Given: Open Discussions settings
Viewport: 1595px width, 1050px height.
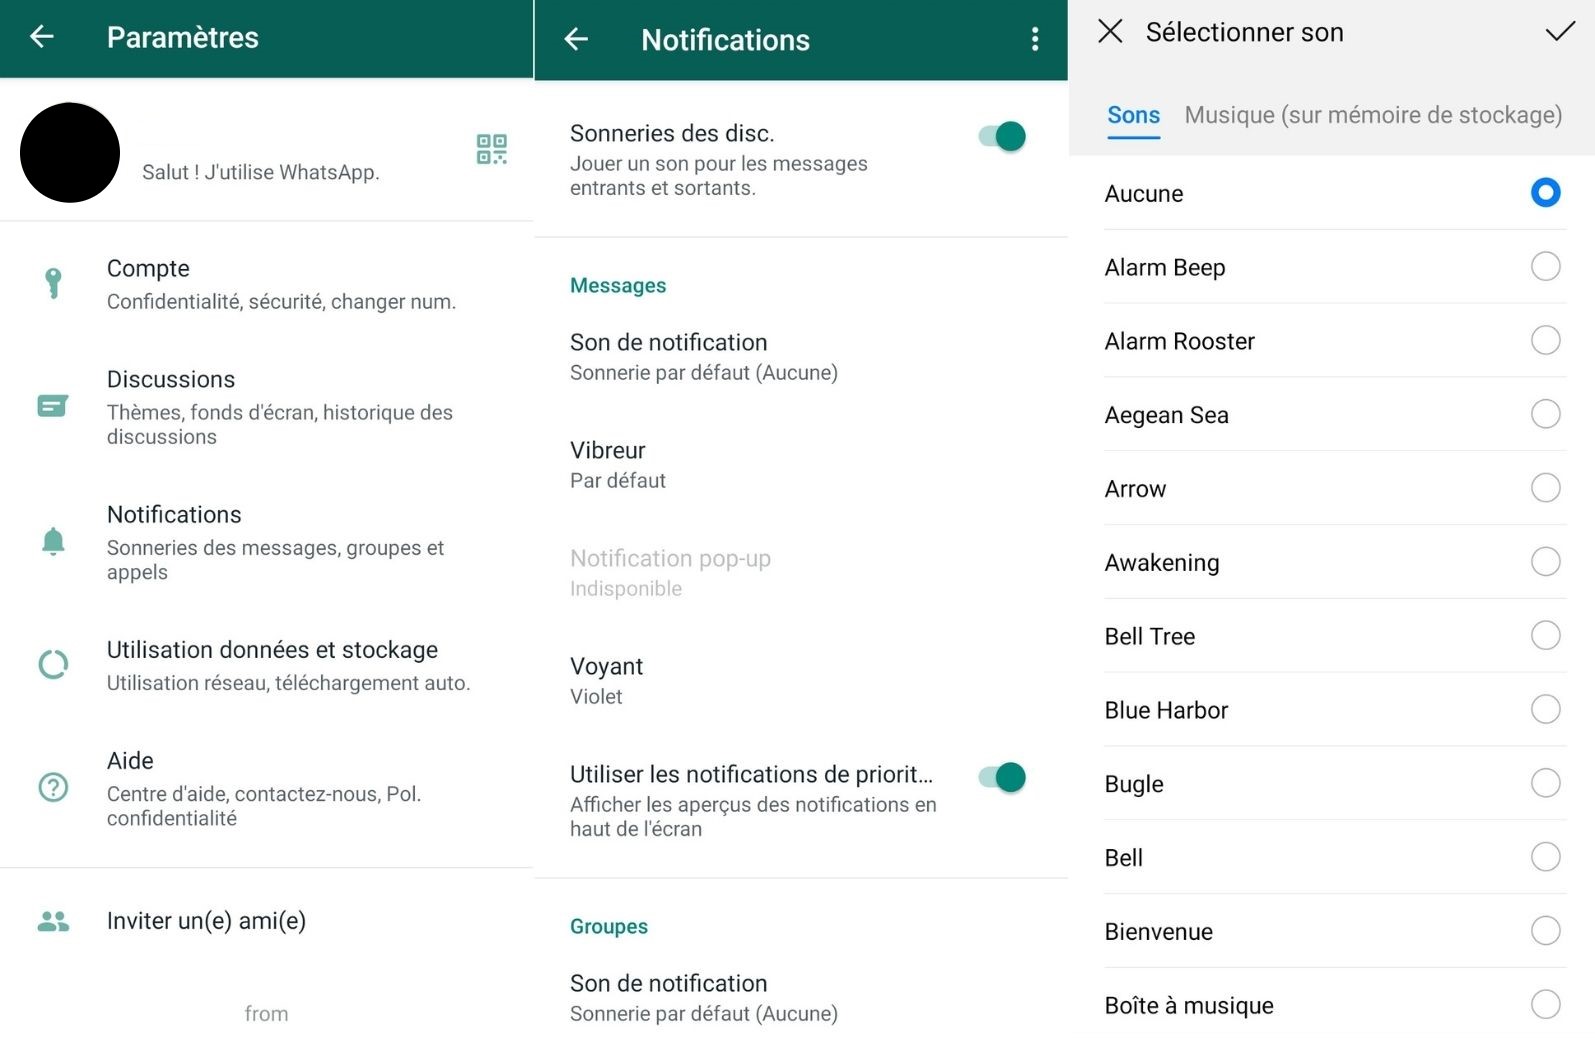Looking at the screenshot, I should pyautogui.click(x=266, y=407).
